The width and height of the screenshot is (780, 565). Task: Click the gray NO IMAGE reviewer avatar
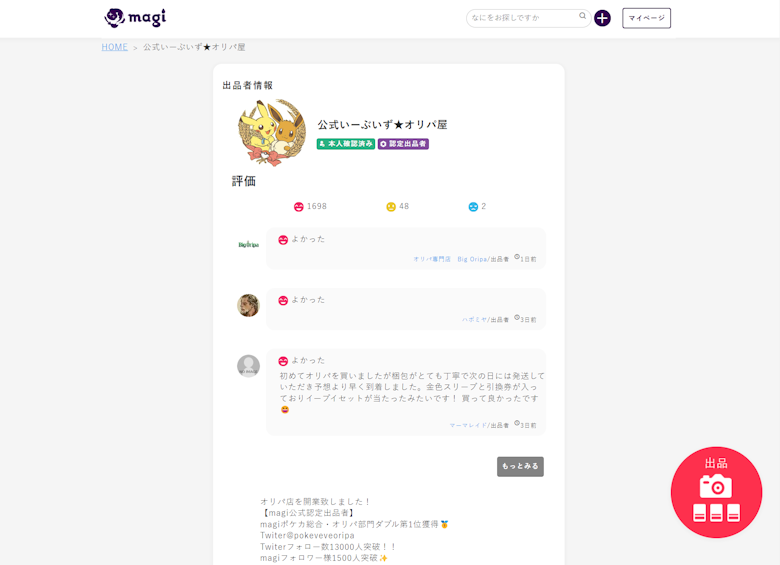(248, 366)
